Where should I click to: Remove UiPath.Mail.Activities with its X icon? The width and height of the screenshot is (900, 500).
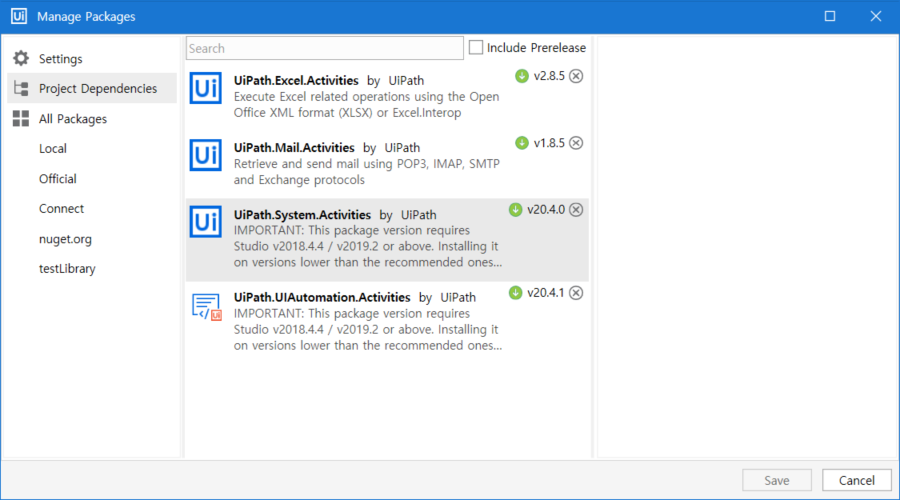[576, 143]
